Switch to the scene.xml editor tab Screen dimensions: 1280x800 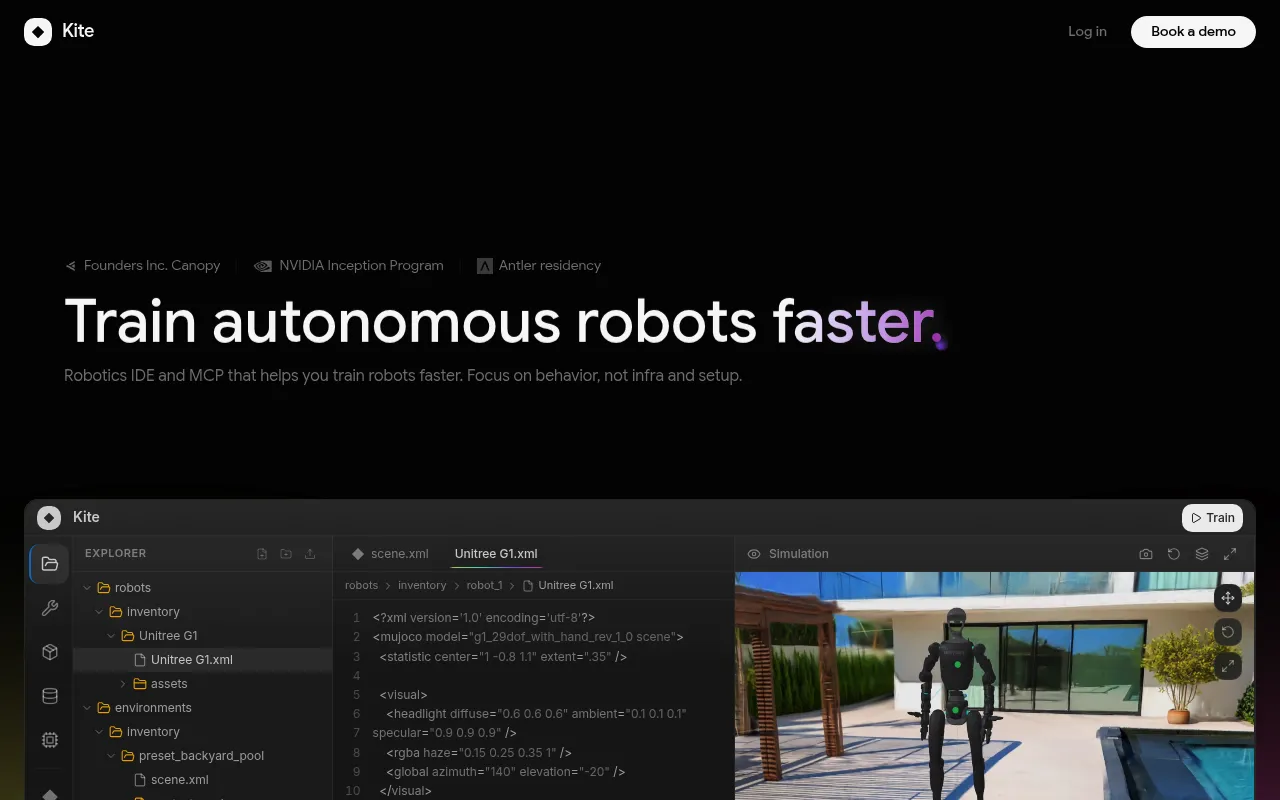(389, 554)
